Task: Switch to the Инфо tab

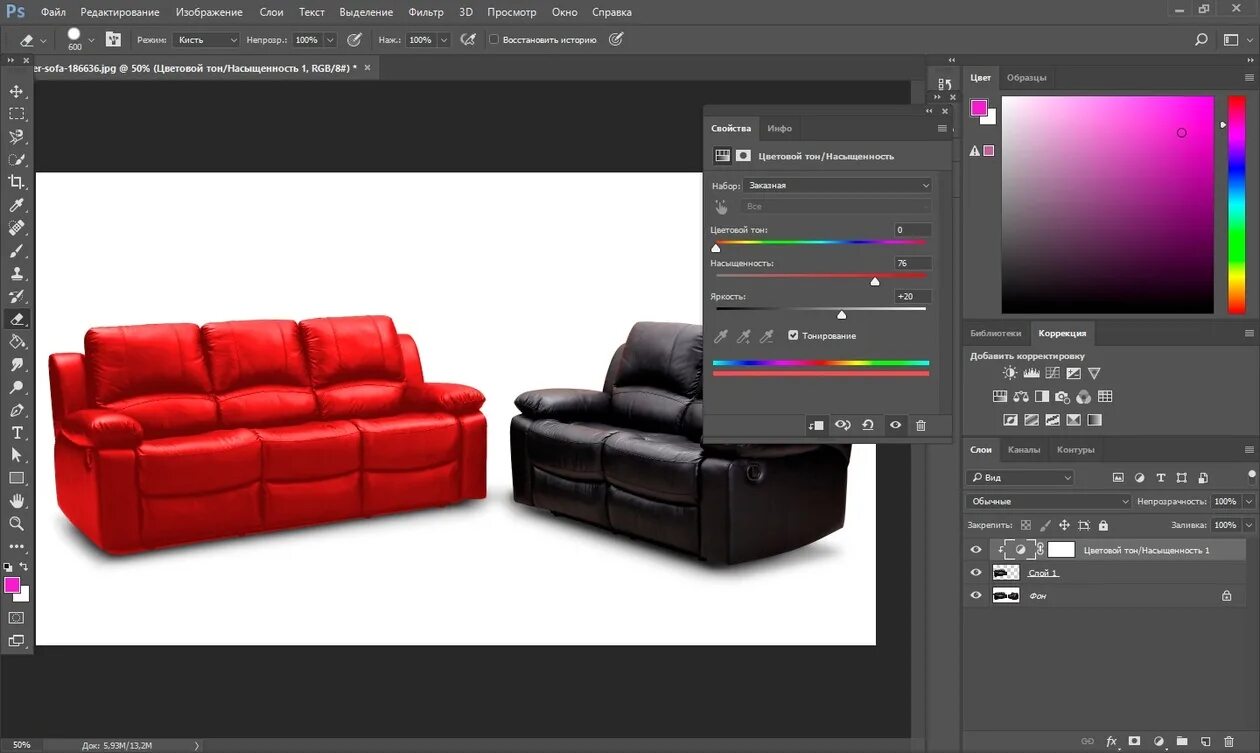Action: 780,128
